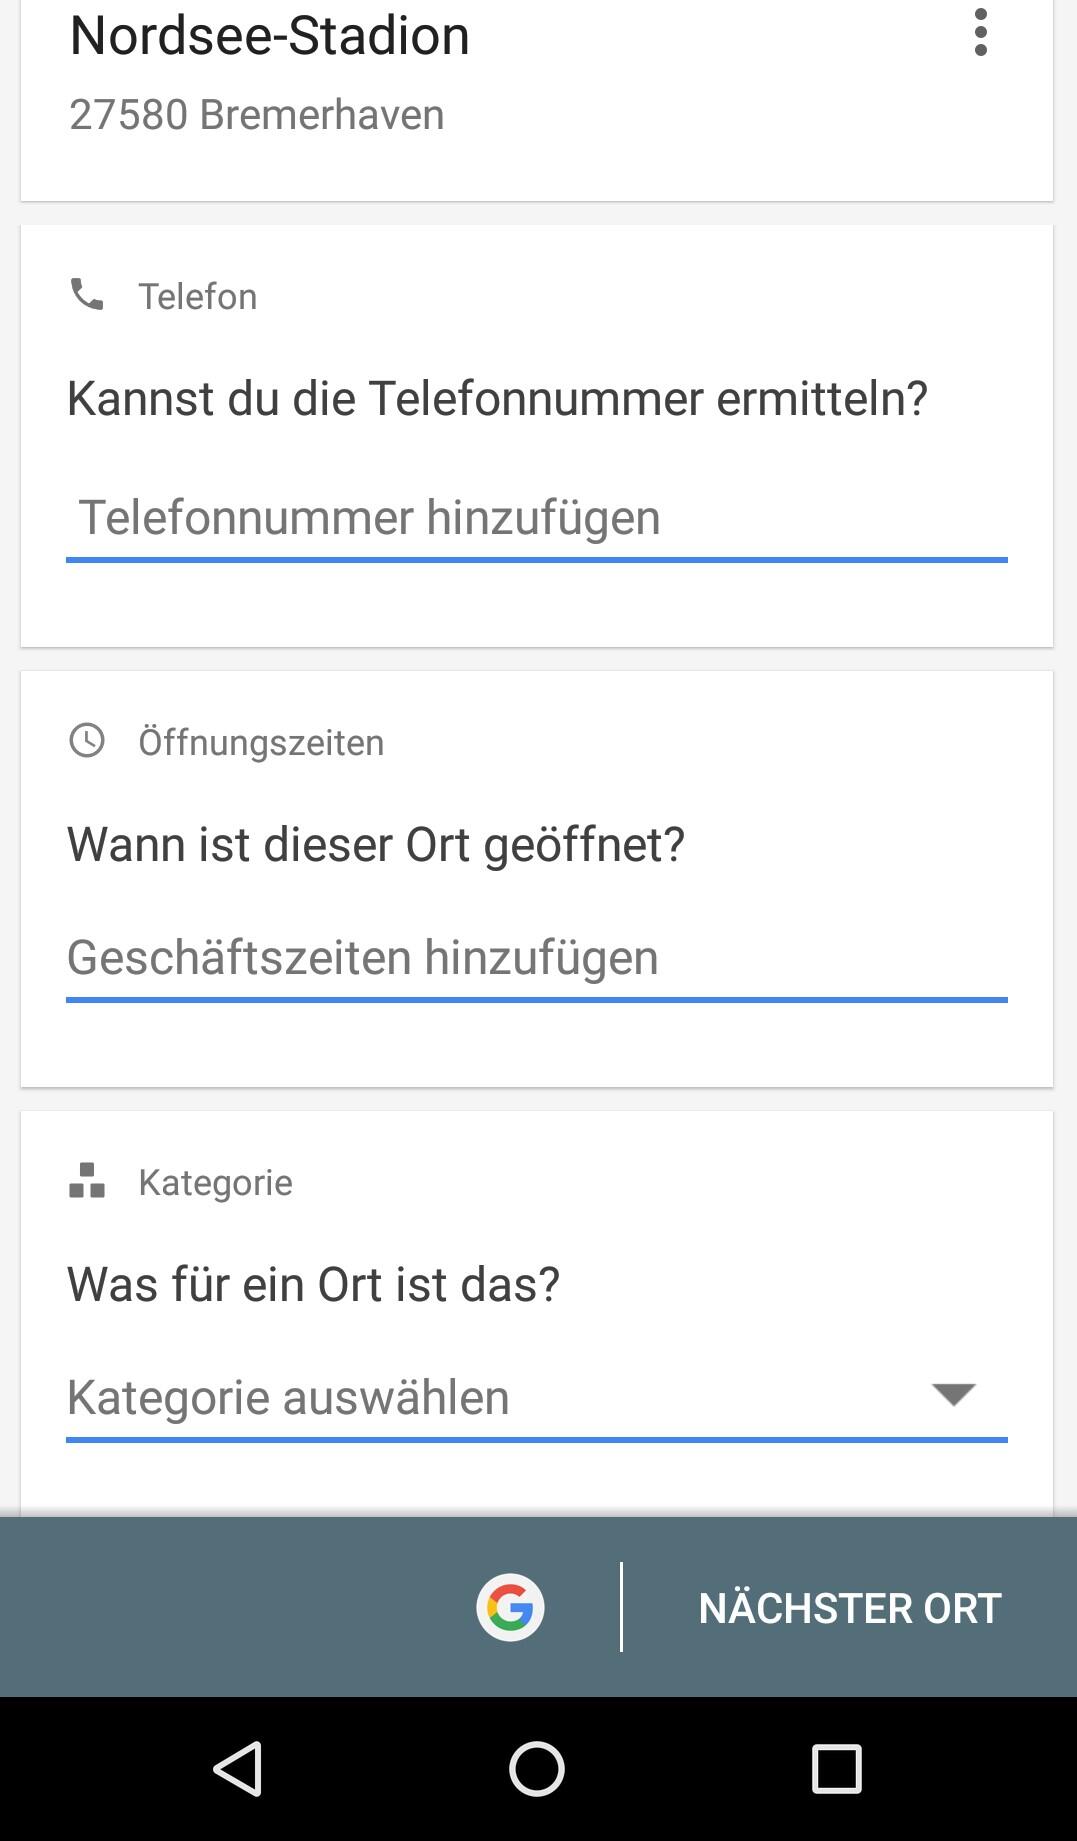Tap NÄCHSTER ORT button
The width and height of the screenshot is (1077, 1841).
tap(849, 1608)
